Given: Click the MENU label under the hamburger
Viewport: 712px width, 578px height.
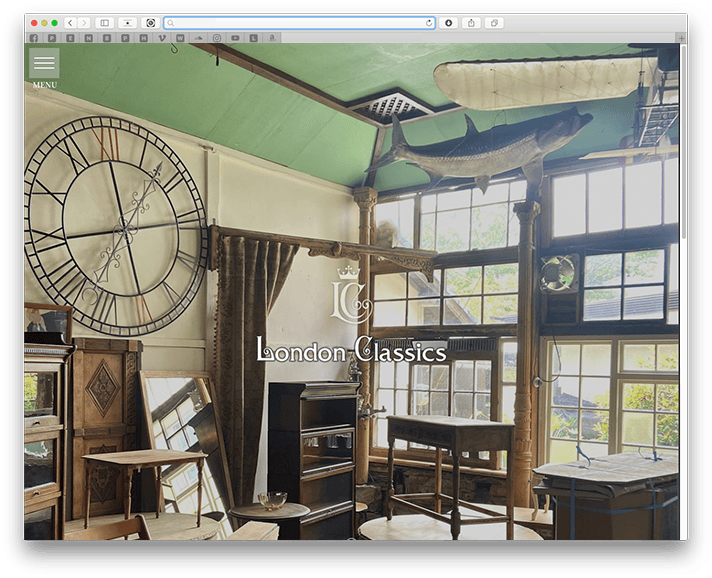Looking at the screenshot, I should pos(45,85).
